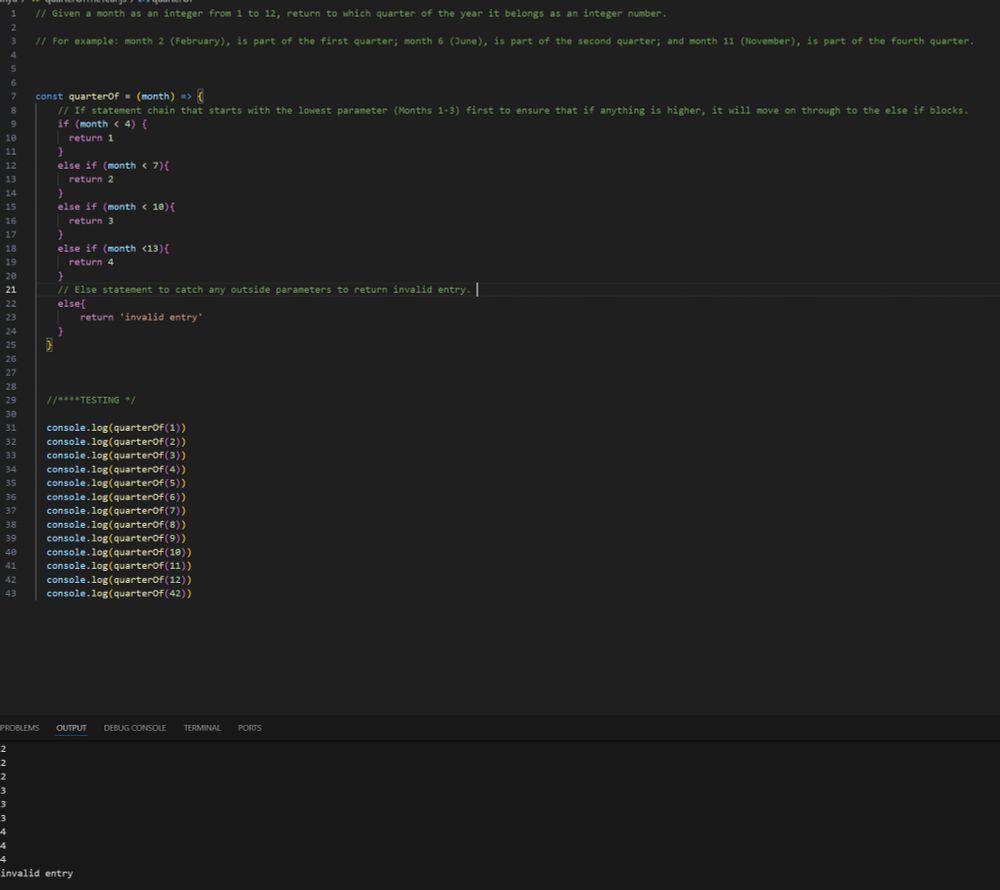1000x890 pixels.
Task: Select line number 36 in the gutter
Action: (10, 497)
